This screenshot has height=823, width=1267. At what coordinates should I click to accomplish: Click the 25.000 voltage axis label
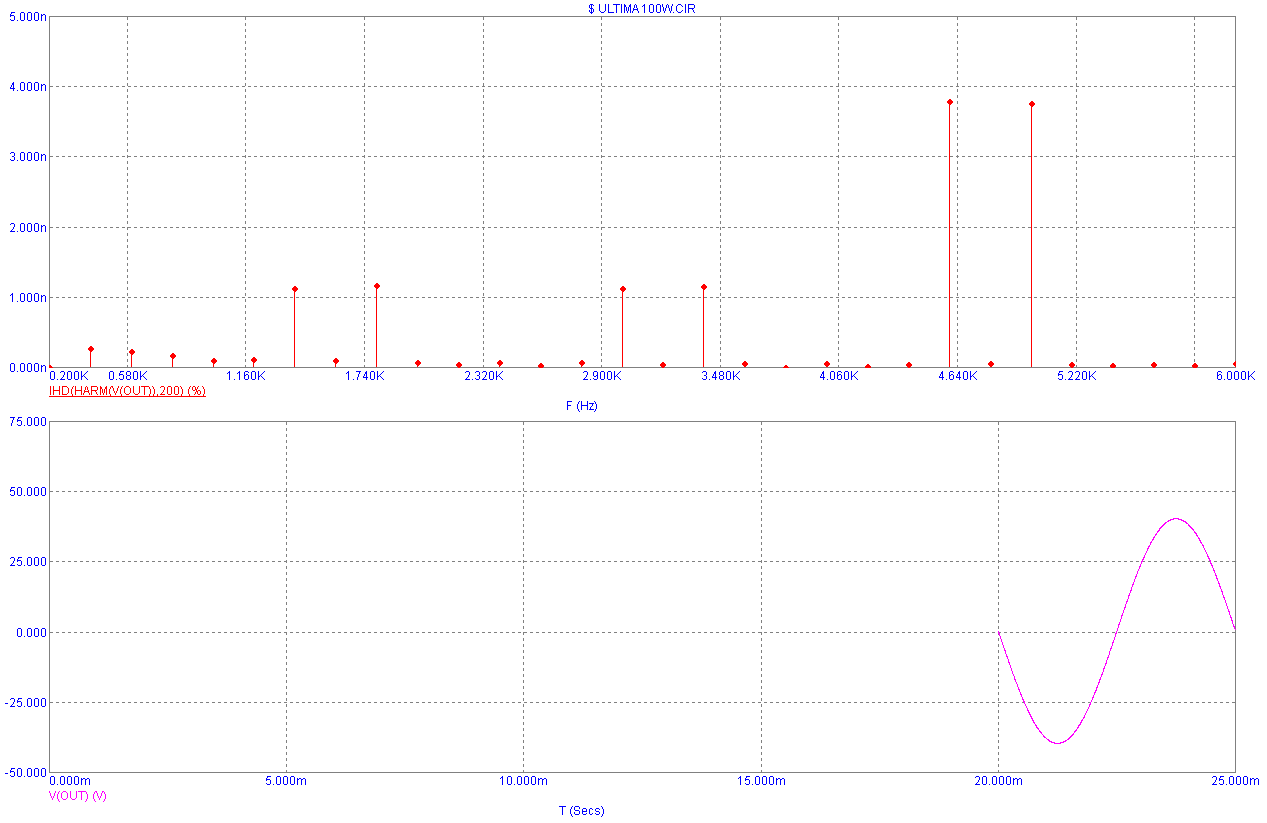28,562
